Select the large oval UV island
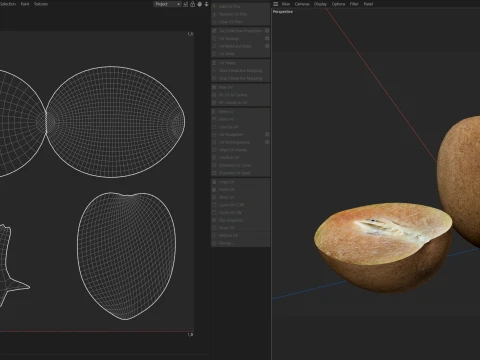The height and width of the screenshot is (360, 480). point(115,122)
